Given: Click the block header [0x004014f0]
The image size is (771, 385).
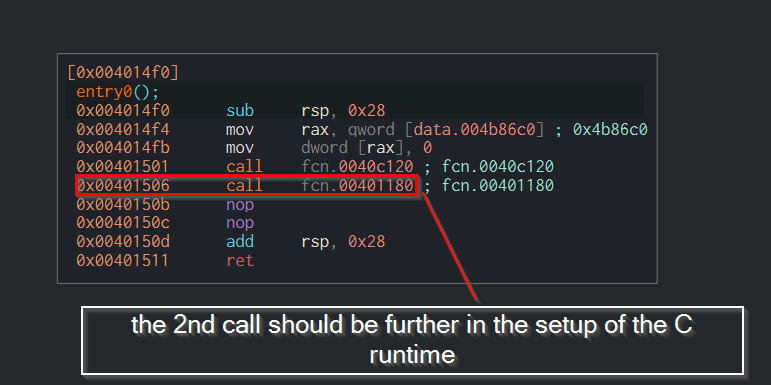Looking at the screenshot, I should (x=123, y=73).
